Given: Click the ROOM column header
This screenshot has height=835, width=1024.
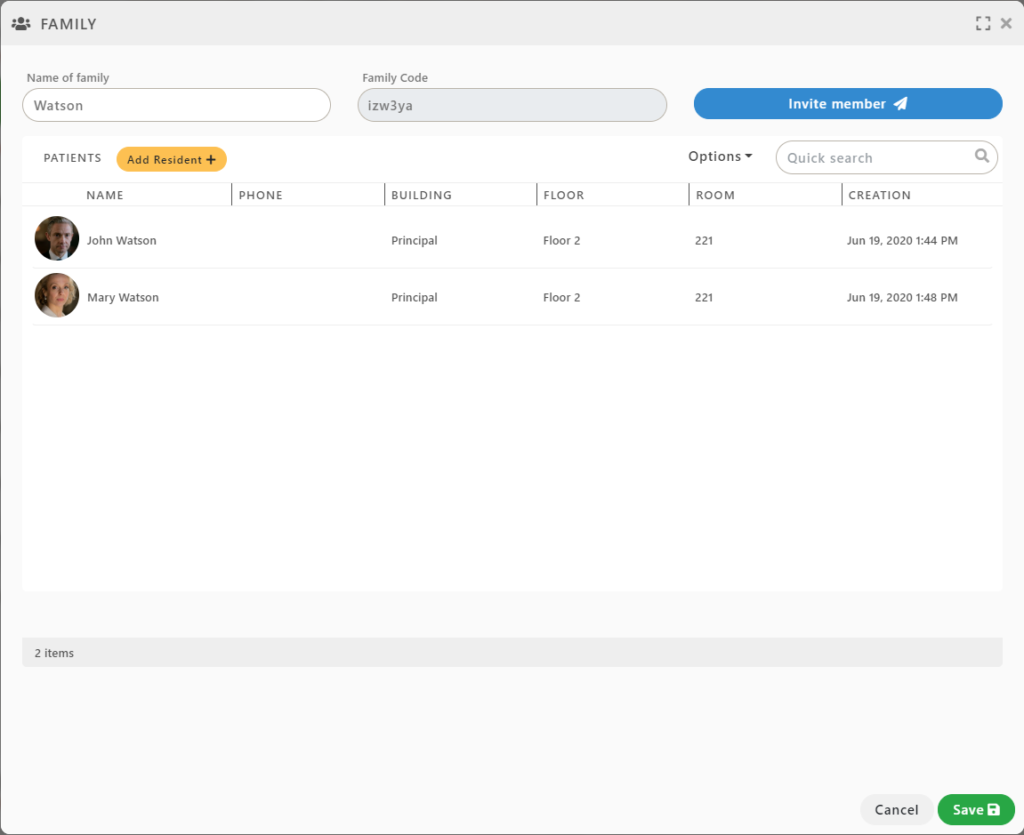Looking at the screenshot, I should pyautogui.click(x=715, y=195).
